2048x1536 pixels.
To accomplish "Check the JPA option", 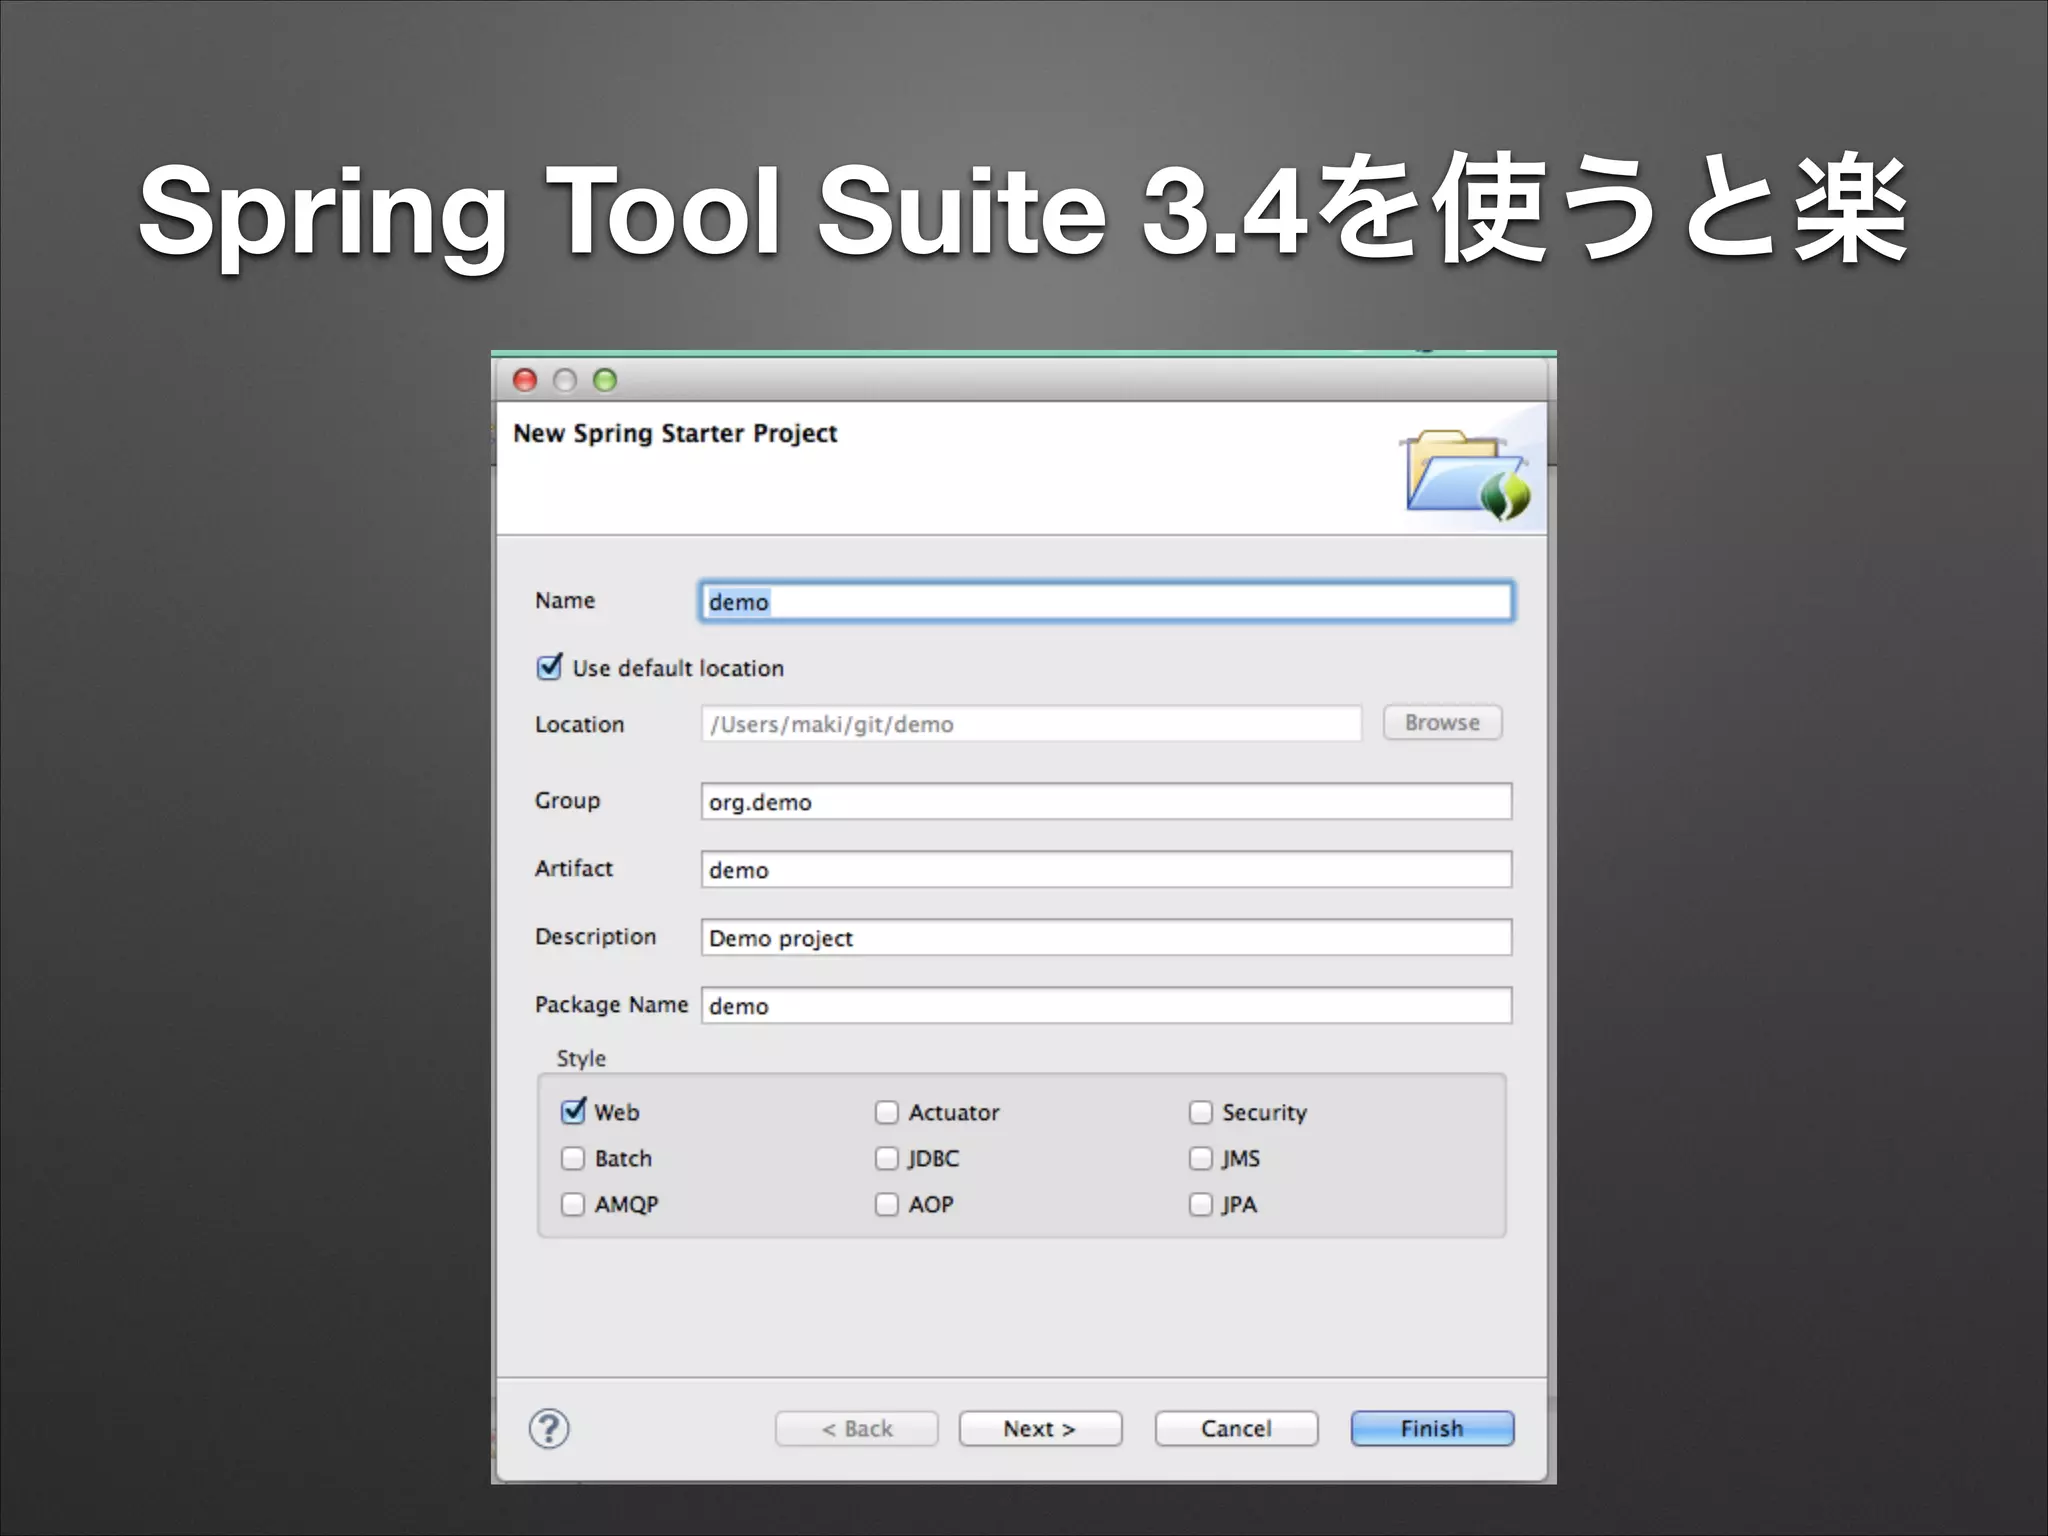I will (x=1201, y=1204).
